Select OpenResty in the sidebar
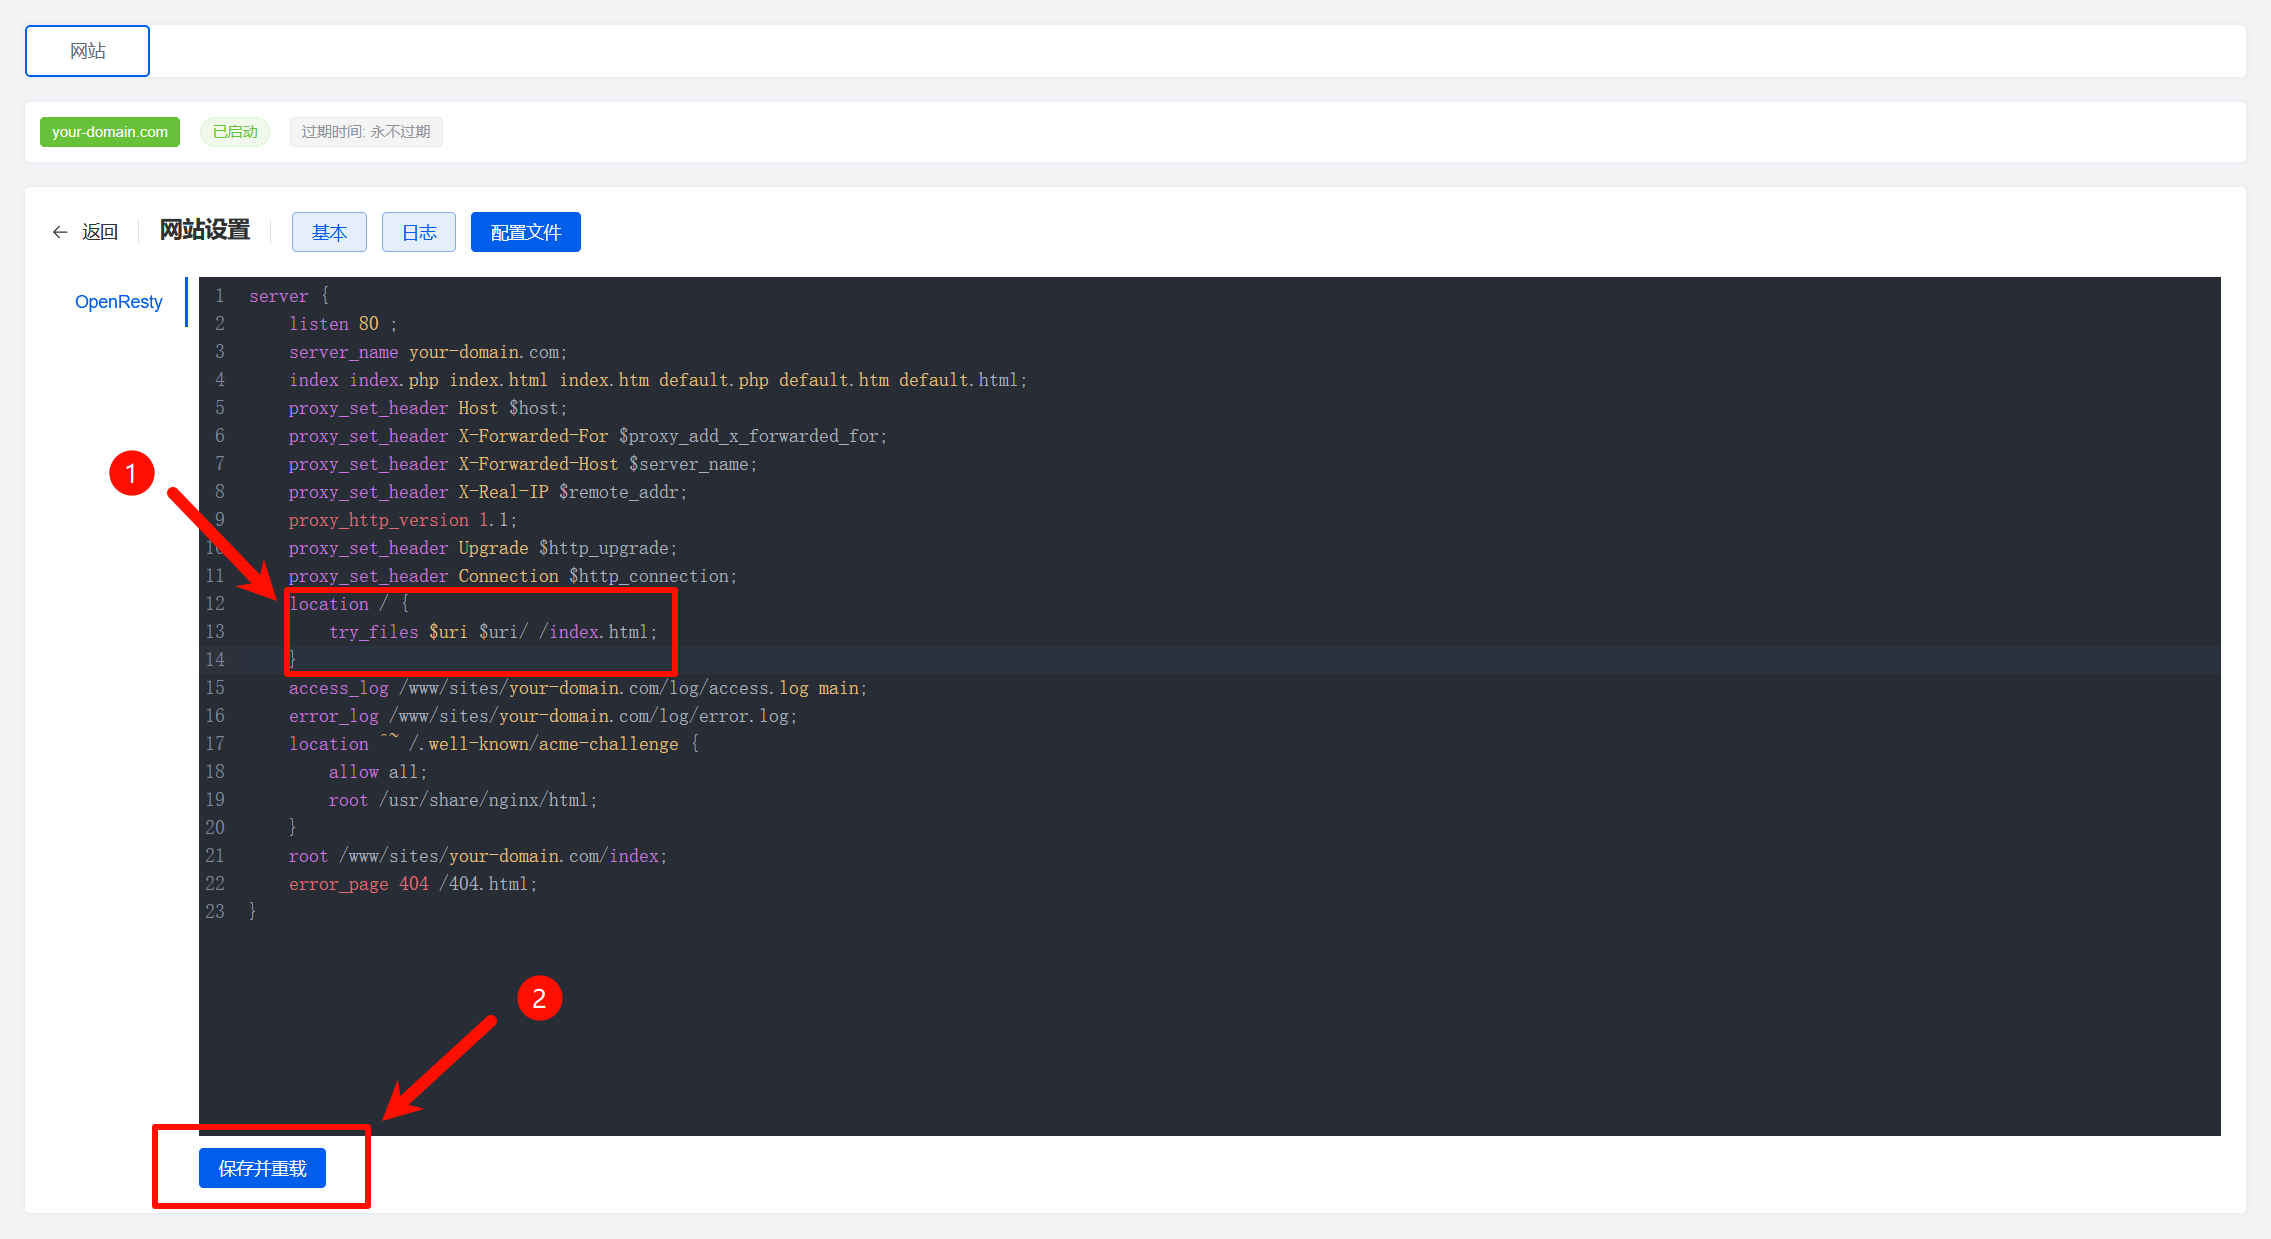This screenshot has height=1239, width=2271. tap(118, 302)
